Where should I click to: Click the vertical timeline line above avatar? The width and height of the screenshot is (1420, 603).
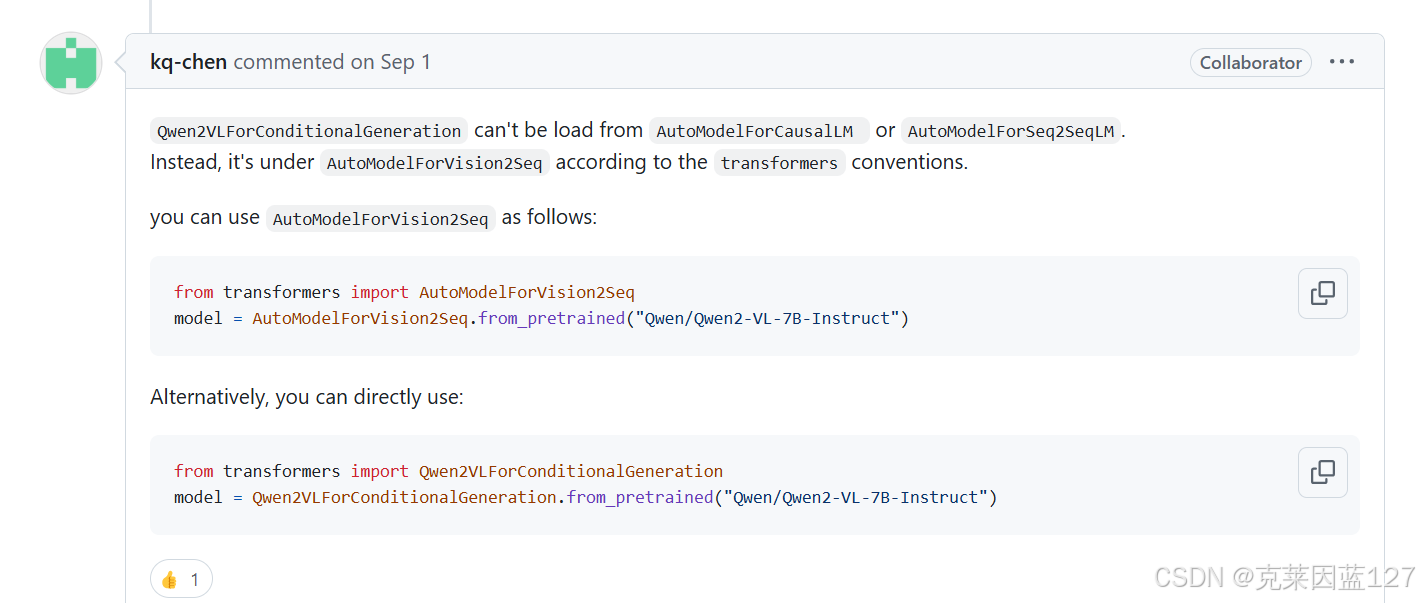click(151, 15)
